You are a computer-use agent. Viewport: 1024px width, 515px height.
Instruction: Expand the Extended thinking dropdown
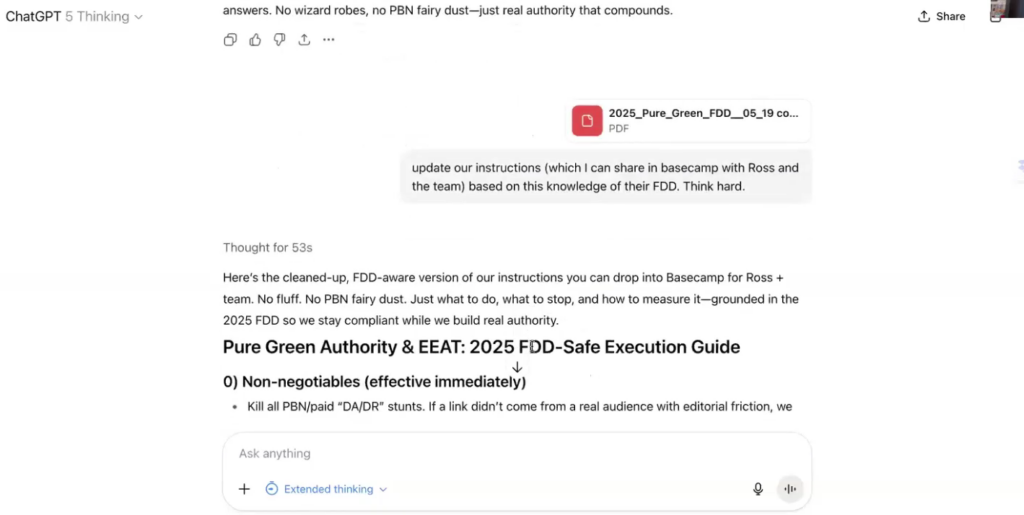point(327,489)
